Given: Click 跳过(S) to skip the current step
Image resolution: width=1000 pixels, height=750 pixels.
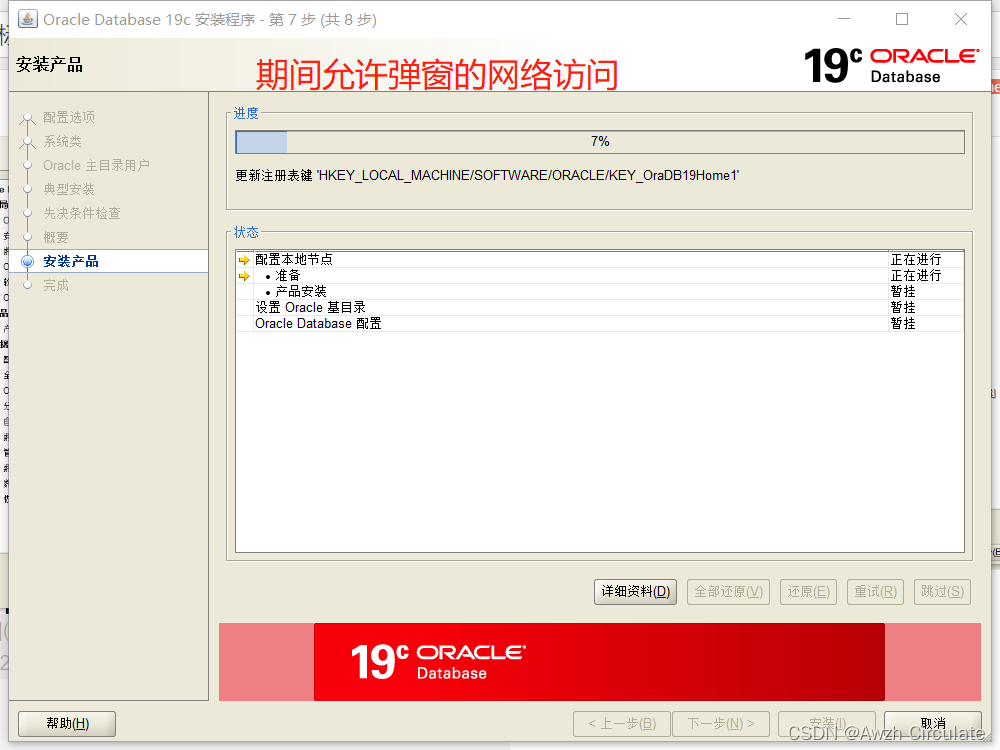Looking at the screenshot, I should (941, 591).
